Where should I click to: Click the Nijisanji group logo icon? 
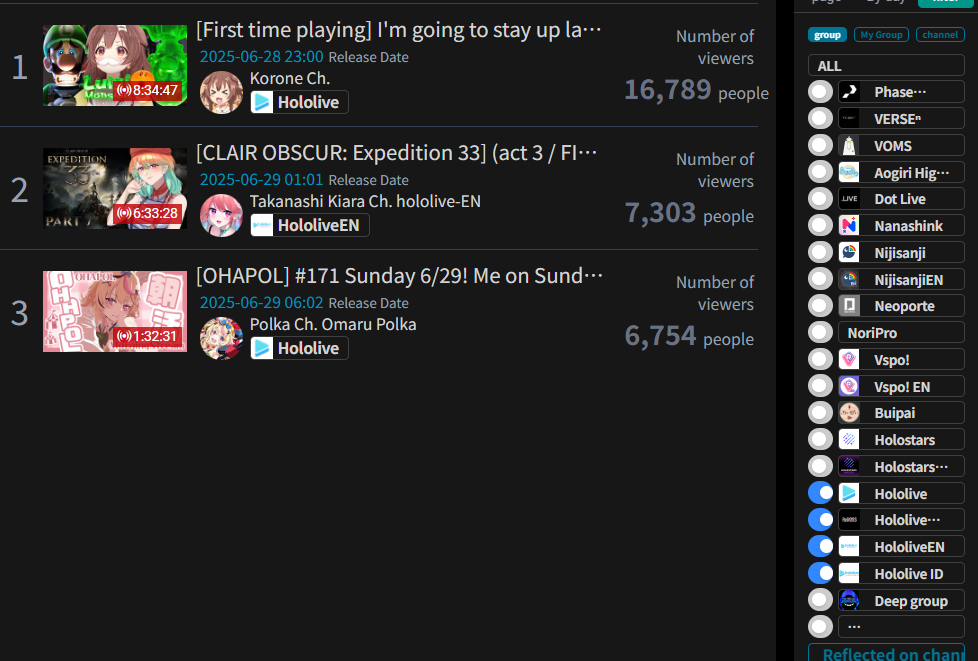tap(849, 253)
